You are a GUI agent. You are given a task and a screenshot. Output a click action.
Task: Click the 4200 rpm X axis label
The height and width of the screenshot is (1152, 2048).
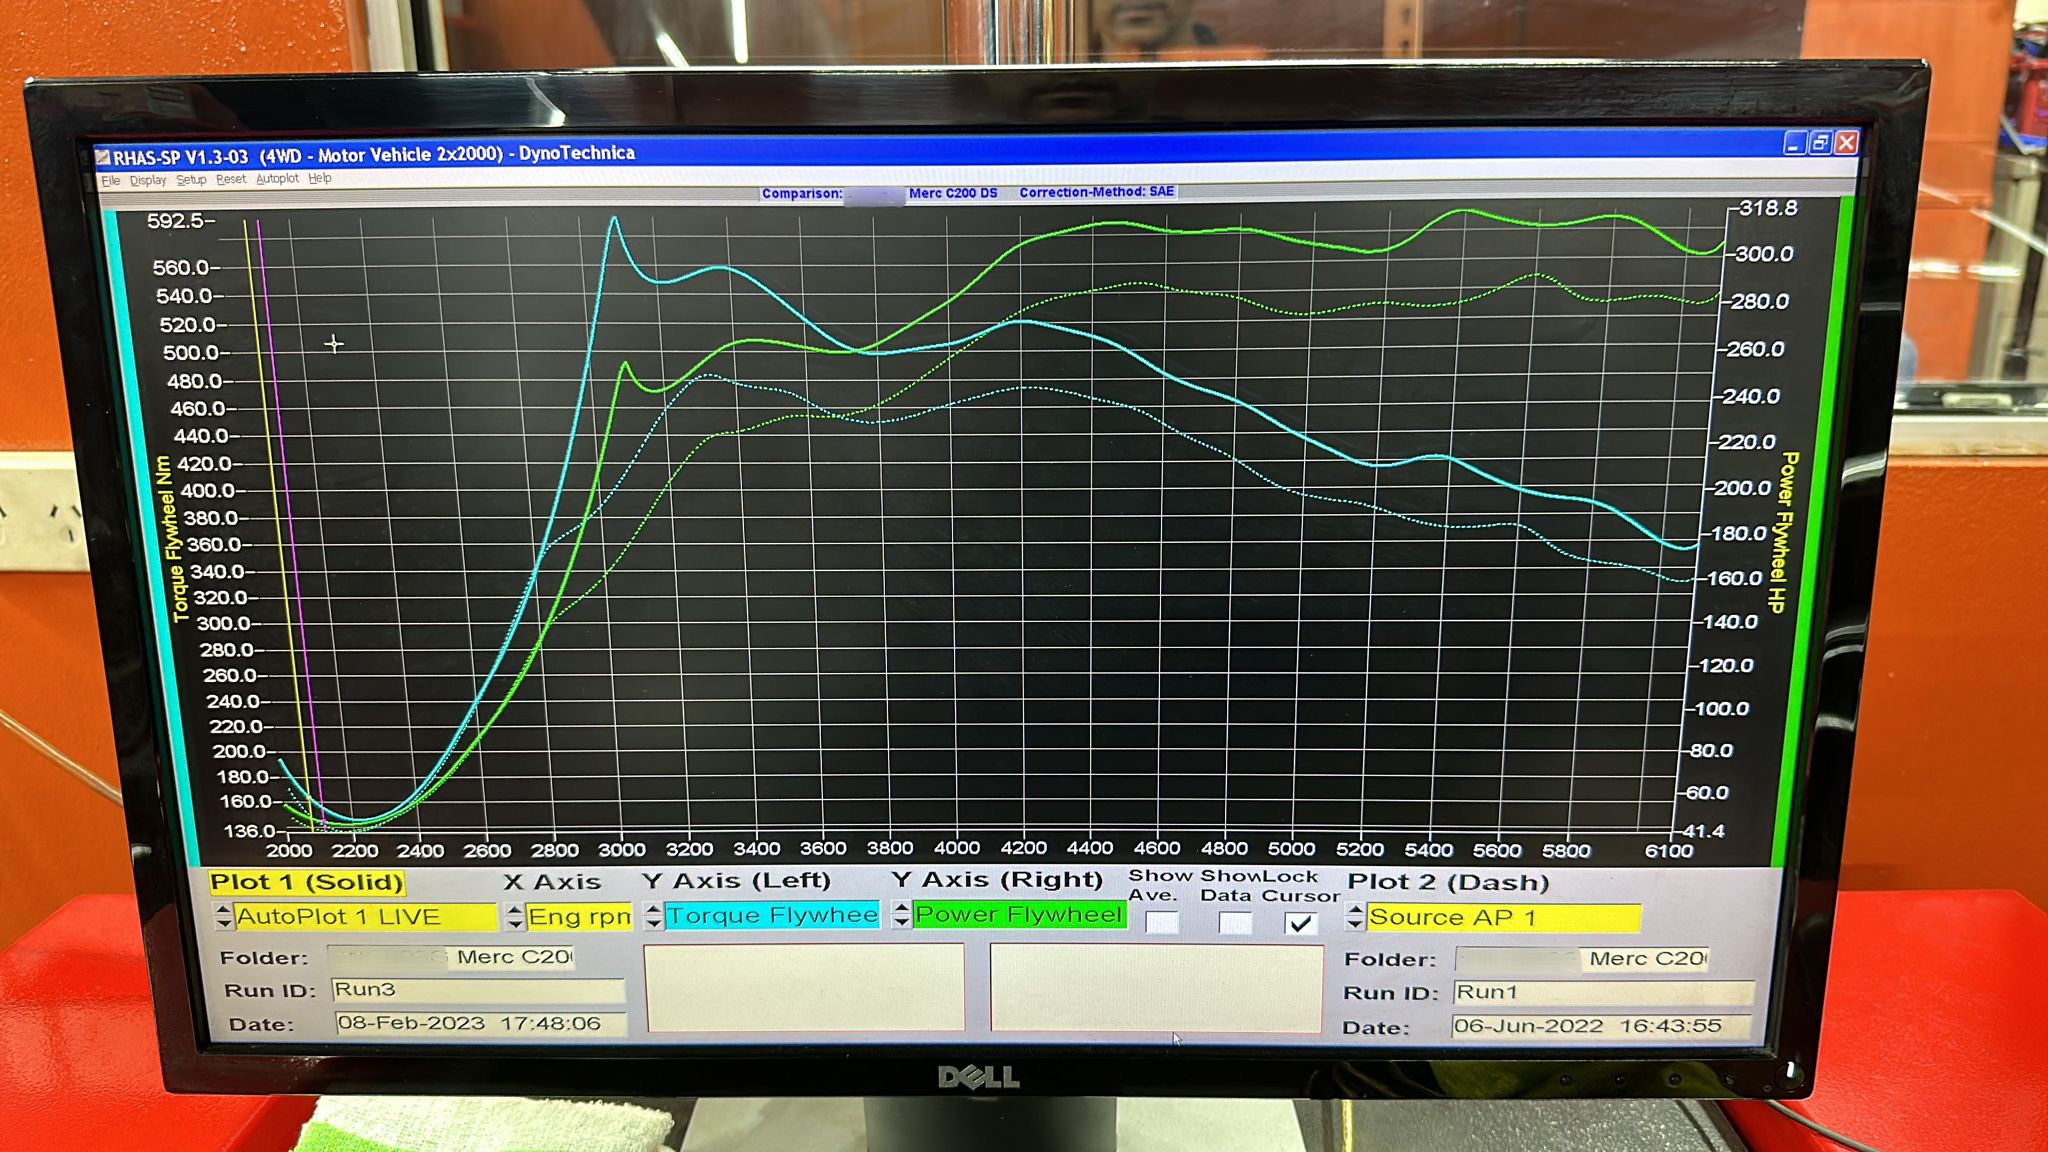[x=1024, y=848]
